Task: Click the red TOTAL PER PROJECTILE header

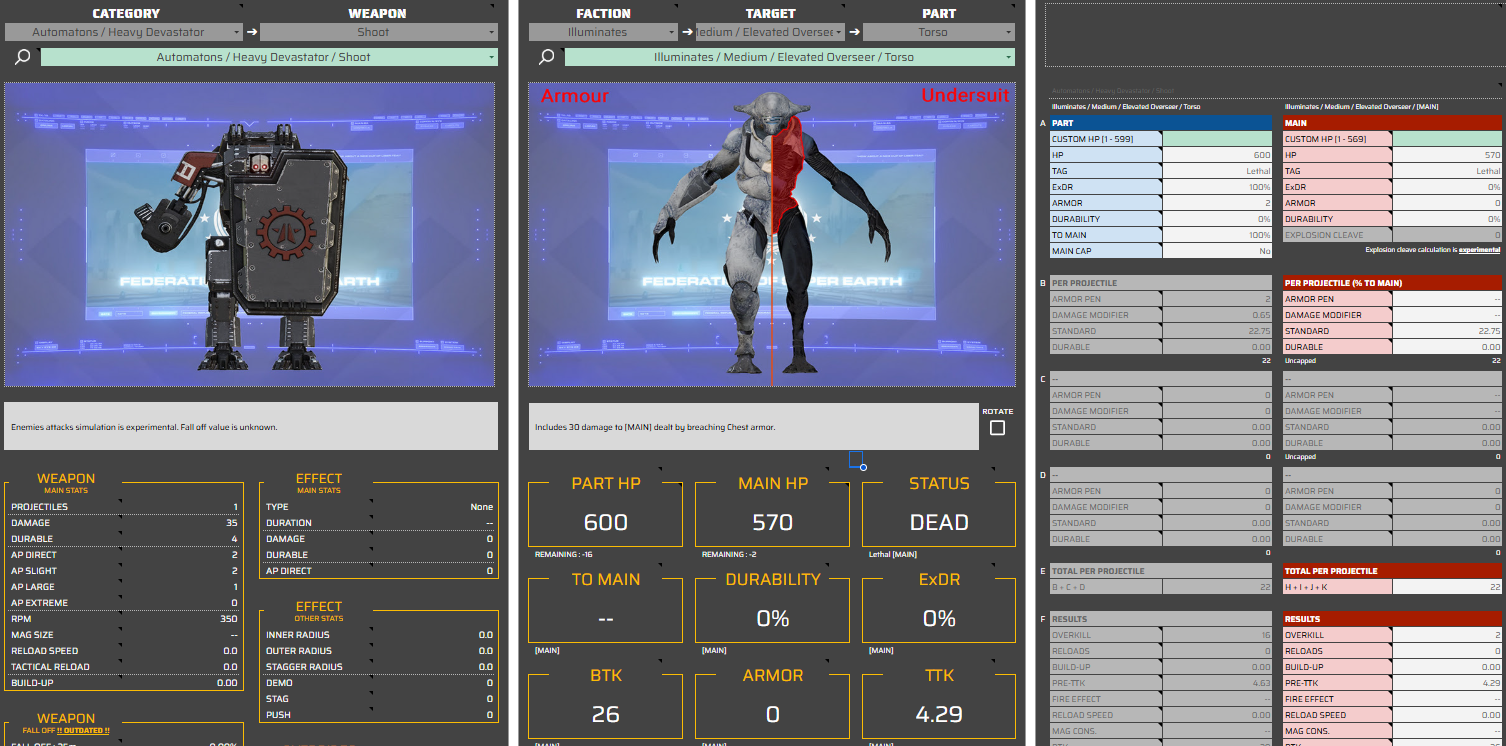Action: 1392,571
